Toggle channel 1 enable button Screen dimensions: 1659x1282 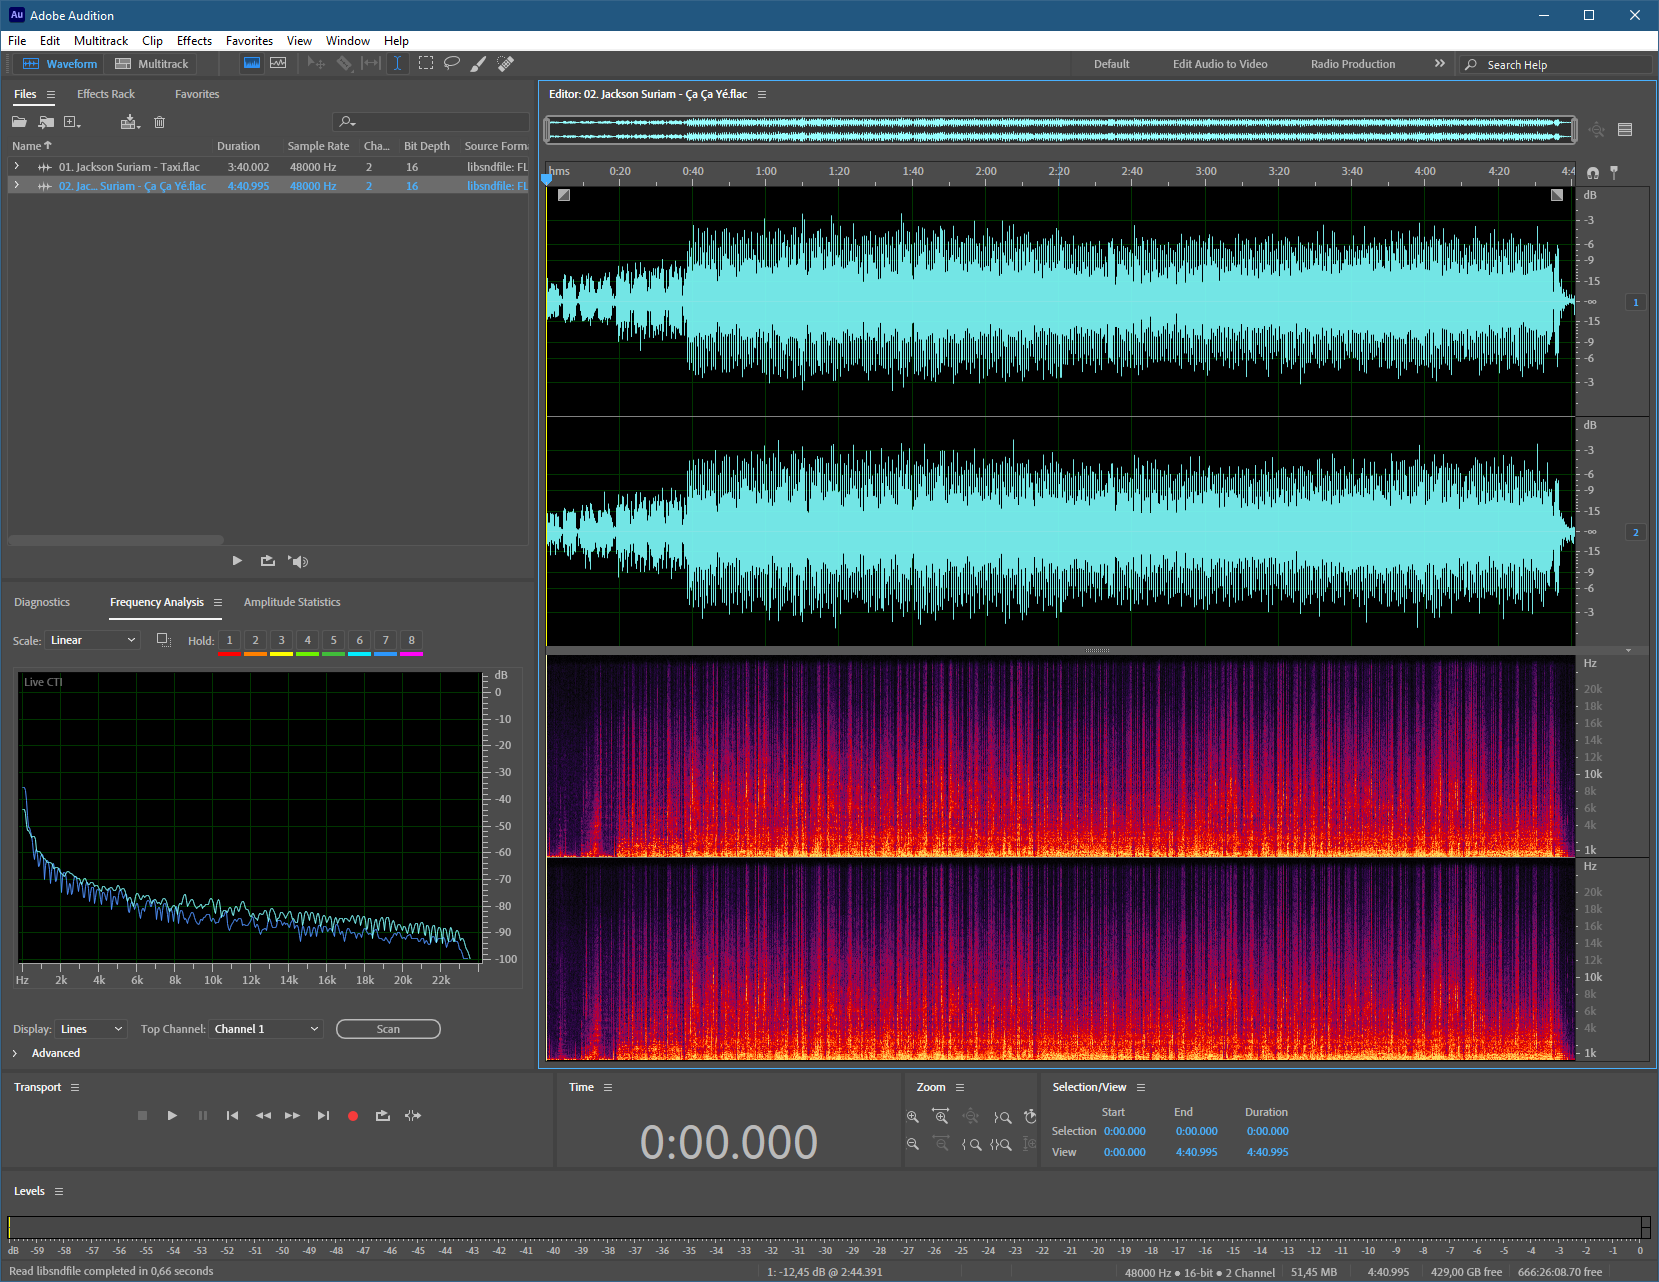(x=1636, y=302)
